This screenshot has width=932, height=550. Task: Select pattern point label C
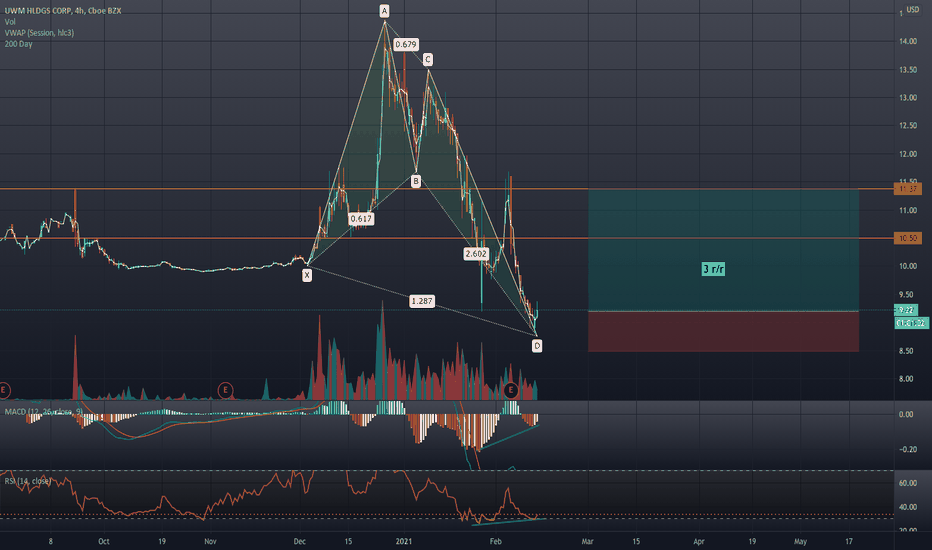click(427, 59)
